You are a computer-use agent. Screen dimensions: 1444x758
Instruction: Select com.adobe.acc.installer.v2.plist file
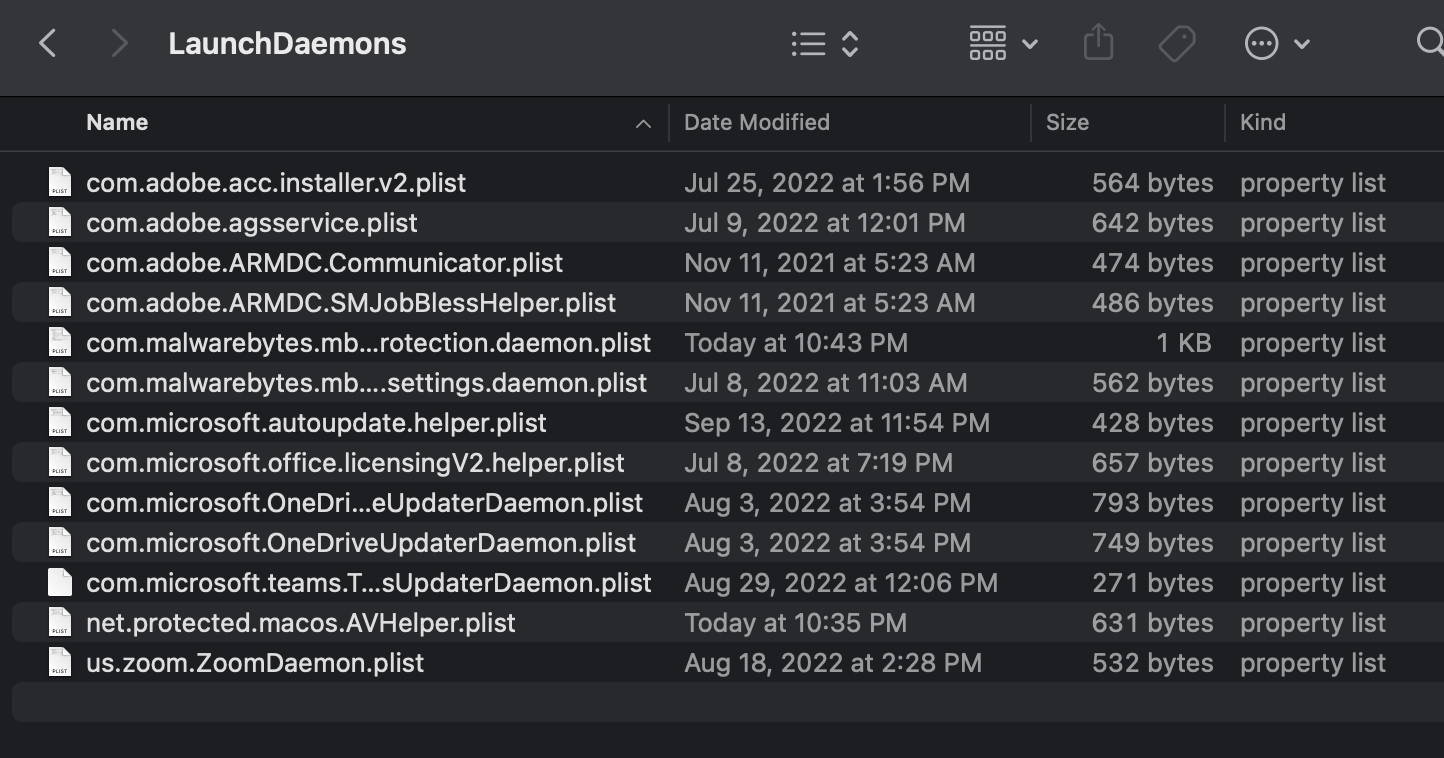pyautogui.click(x=276, y=183)
